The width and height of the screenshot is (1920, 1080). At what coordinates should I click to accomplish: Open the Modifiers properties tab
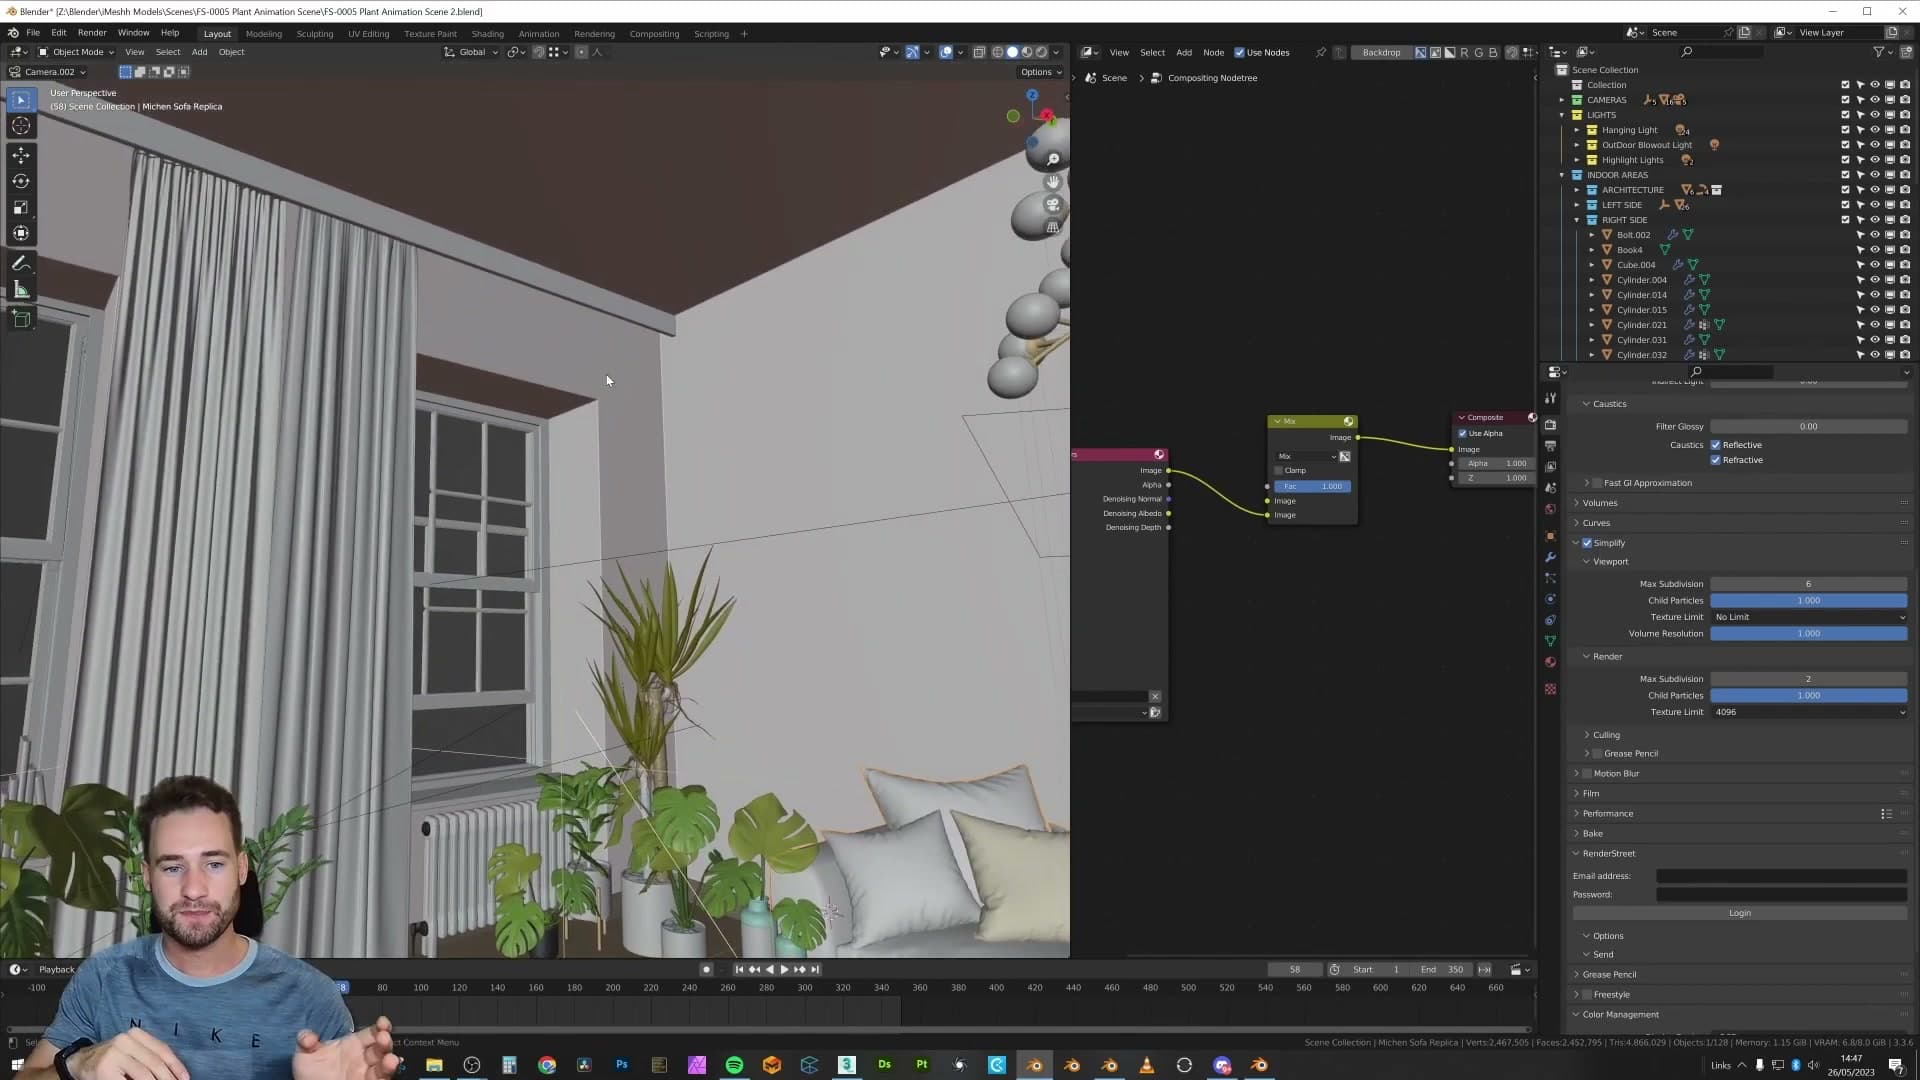click(x=1551, y=557)
